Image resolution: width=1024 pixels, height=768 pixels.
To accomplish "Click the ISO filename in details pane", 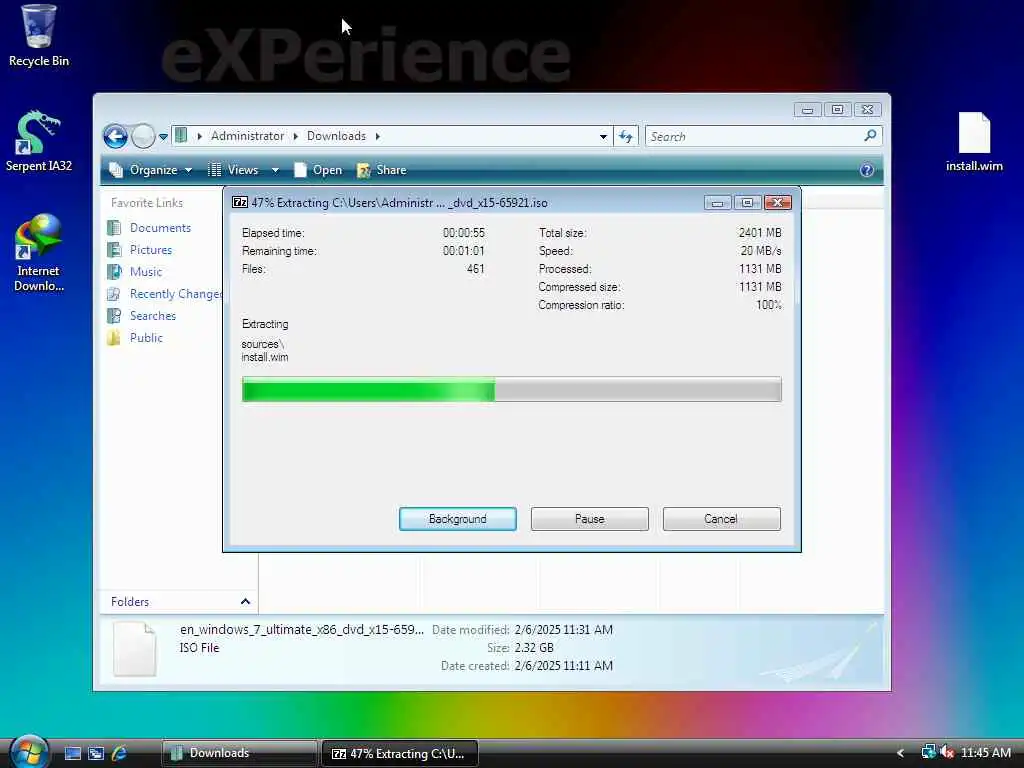I will pyautogui.click(x=302, y=630).
